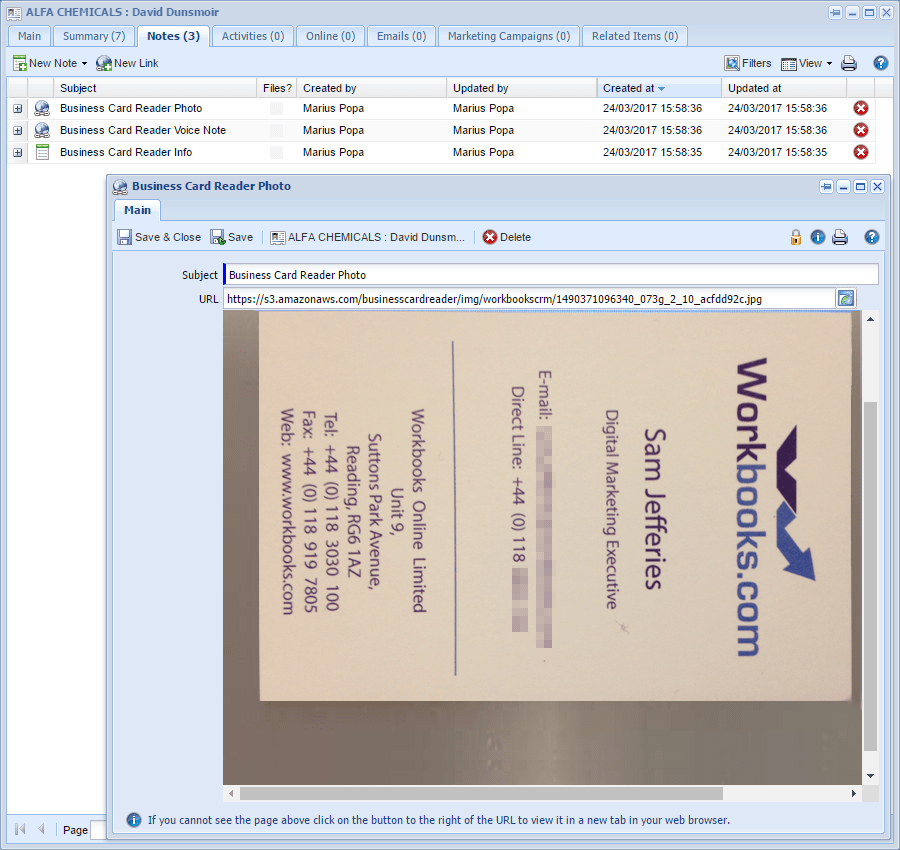Expand the Business Card Reader Photo row
The image size is (900, 850).
click(x=18, y=108)
